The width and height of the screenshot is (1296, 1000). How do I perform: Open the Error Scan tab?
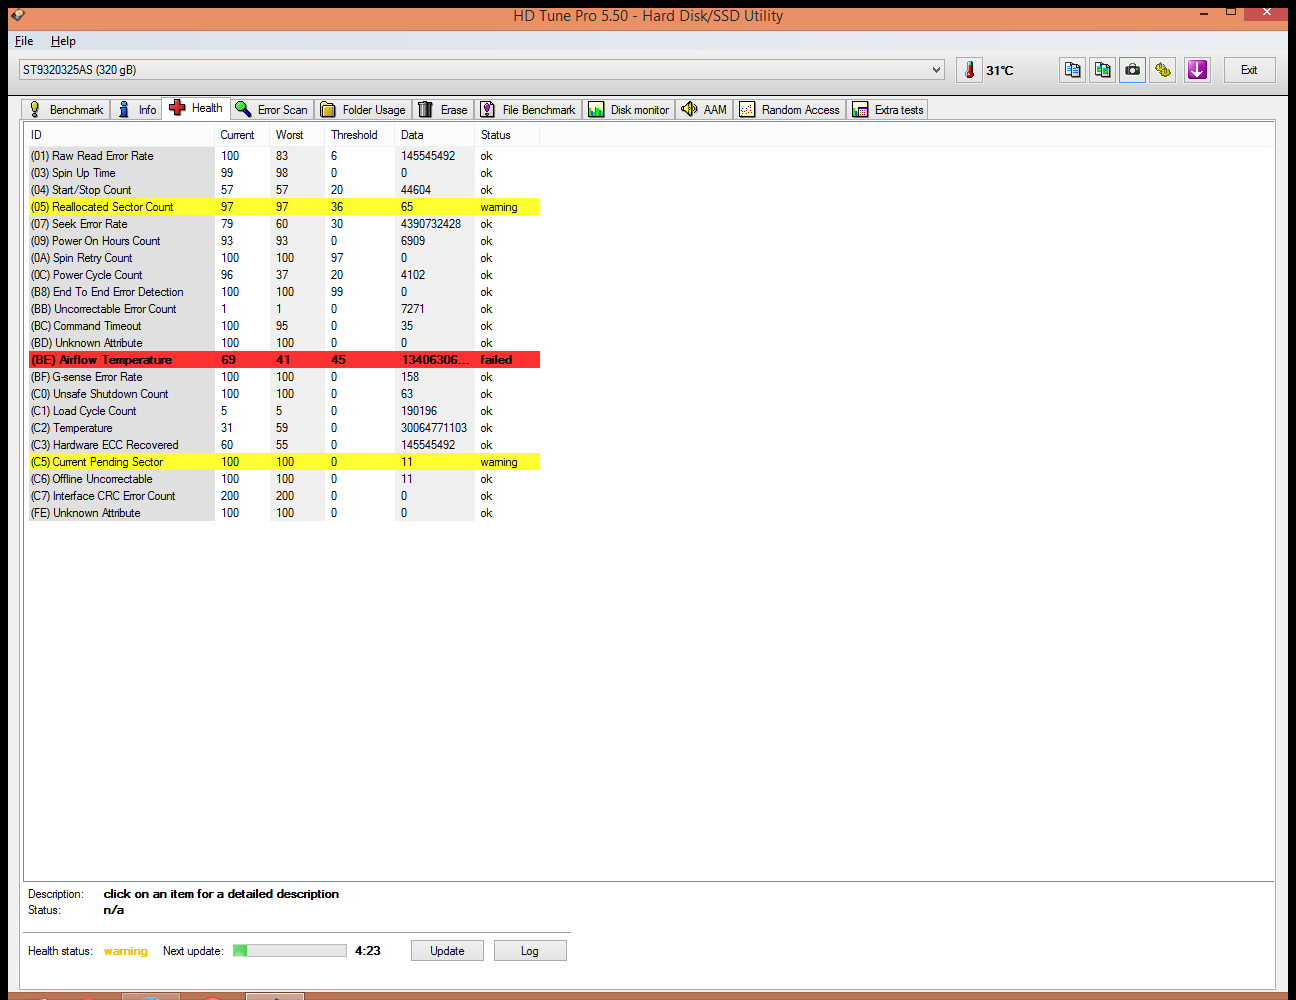(272, 110)
